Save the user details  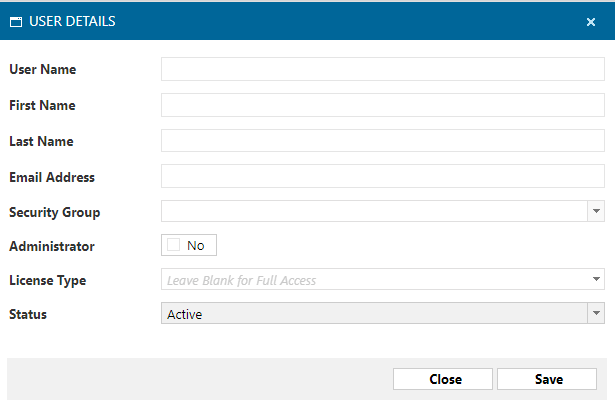[x=548, y=379]
